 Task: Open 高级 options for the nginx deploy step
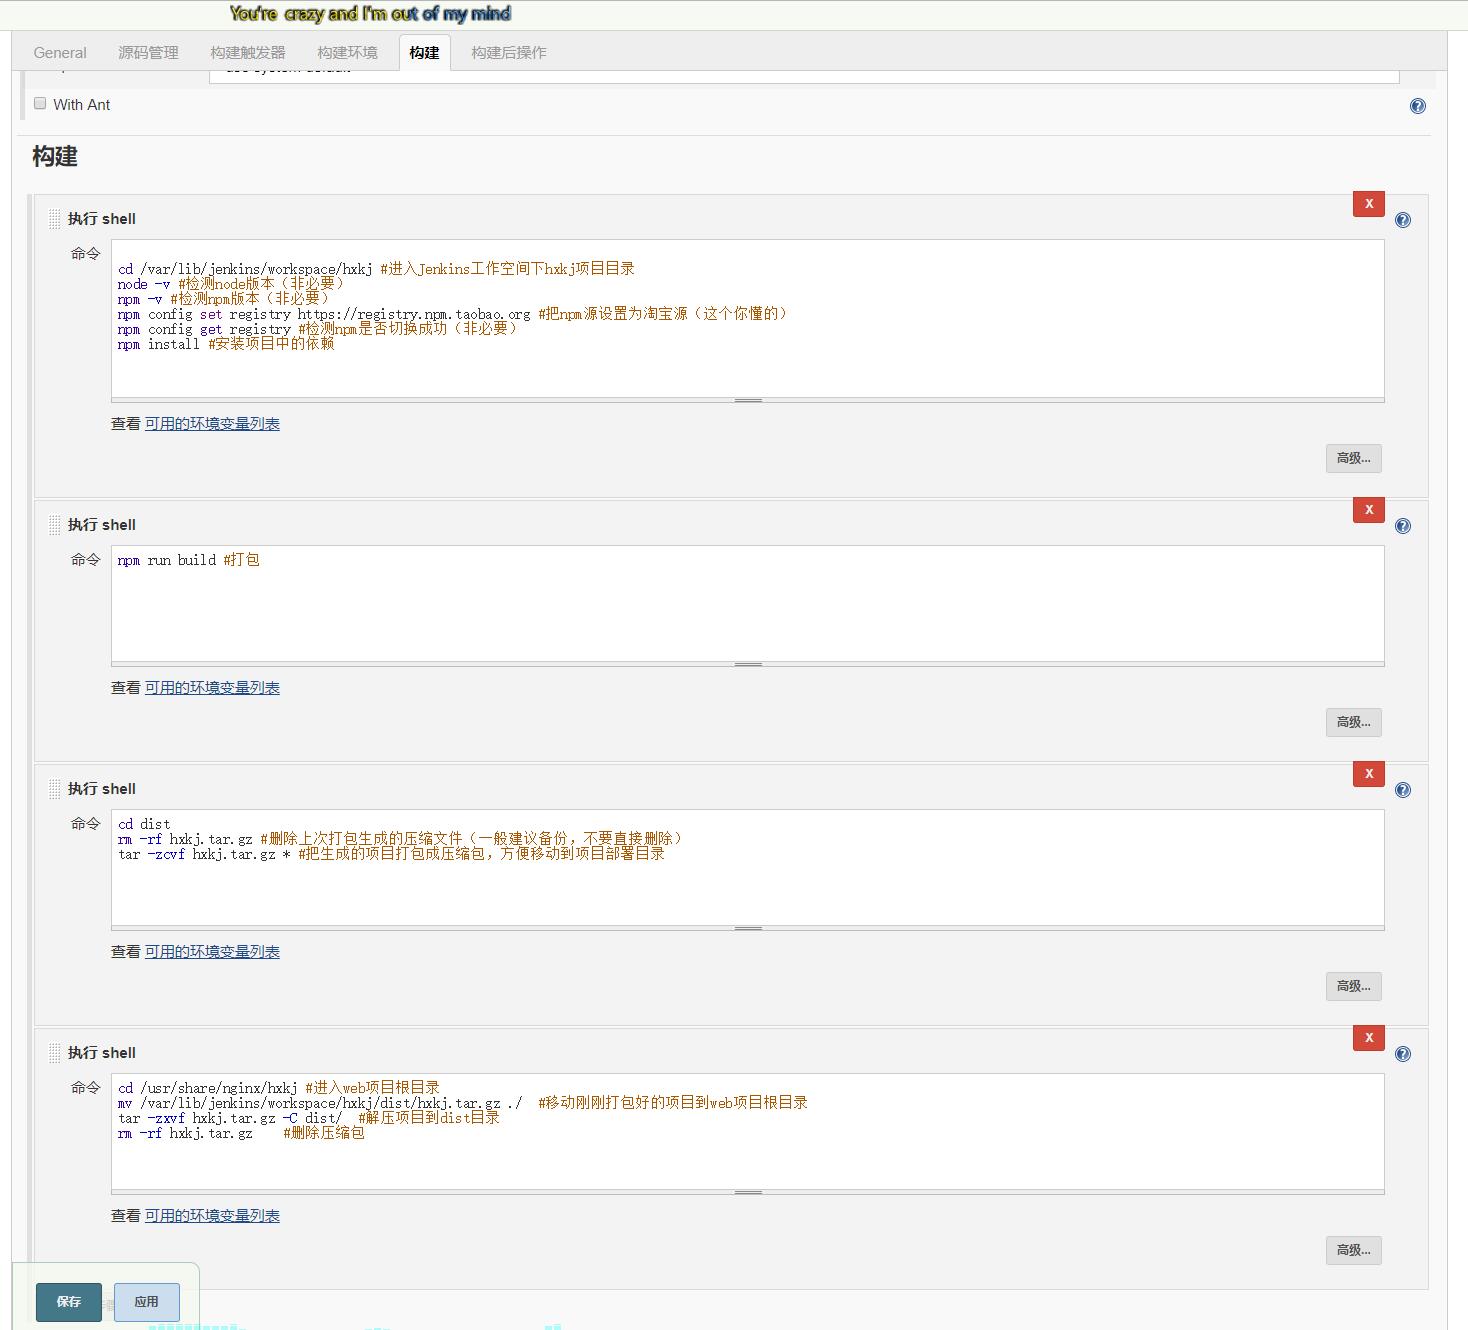(x=1354, y=1250)
